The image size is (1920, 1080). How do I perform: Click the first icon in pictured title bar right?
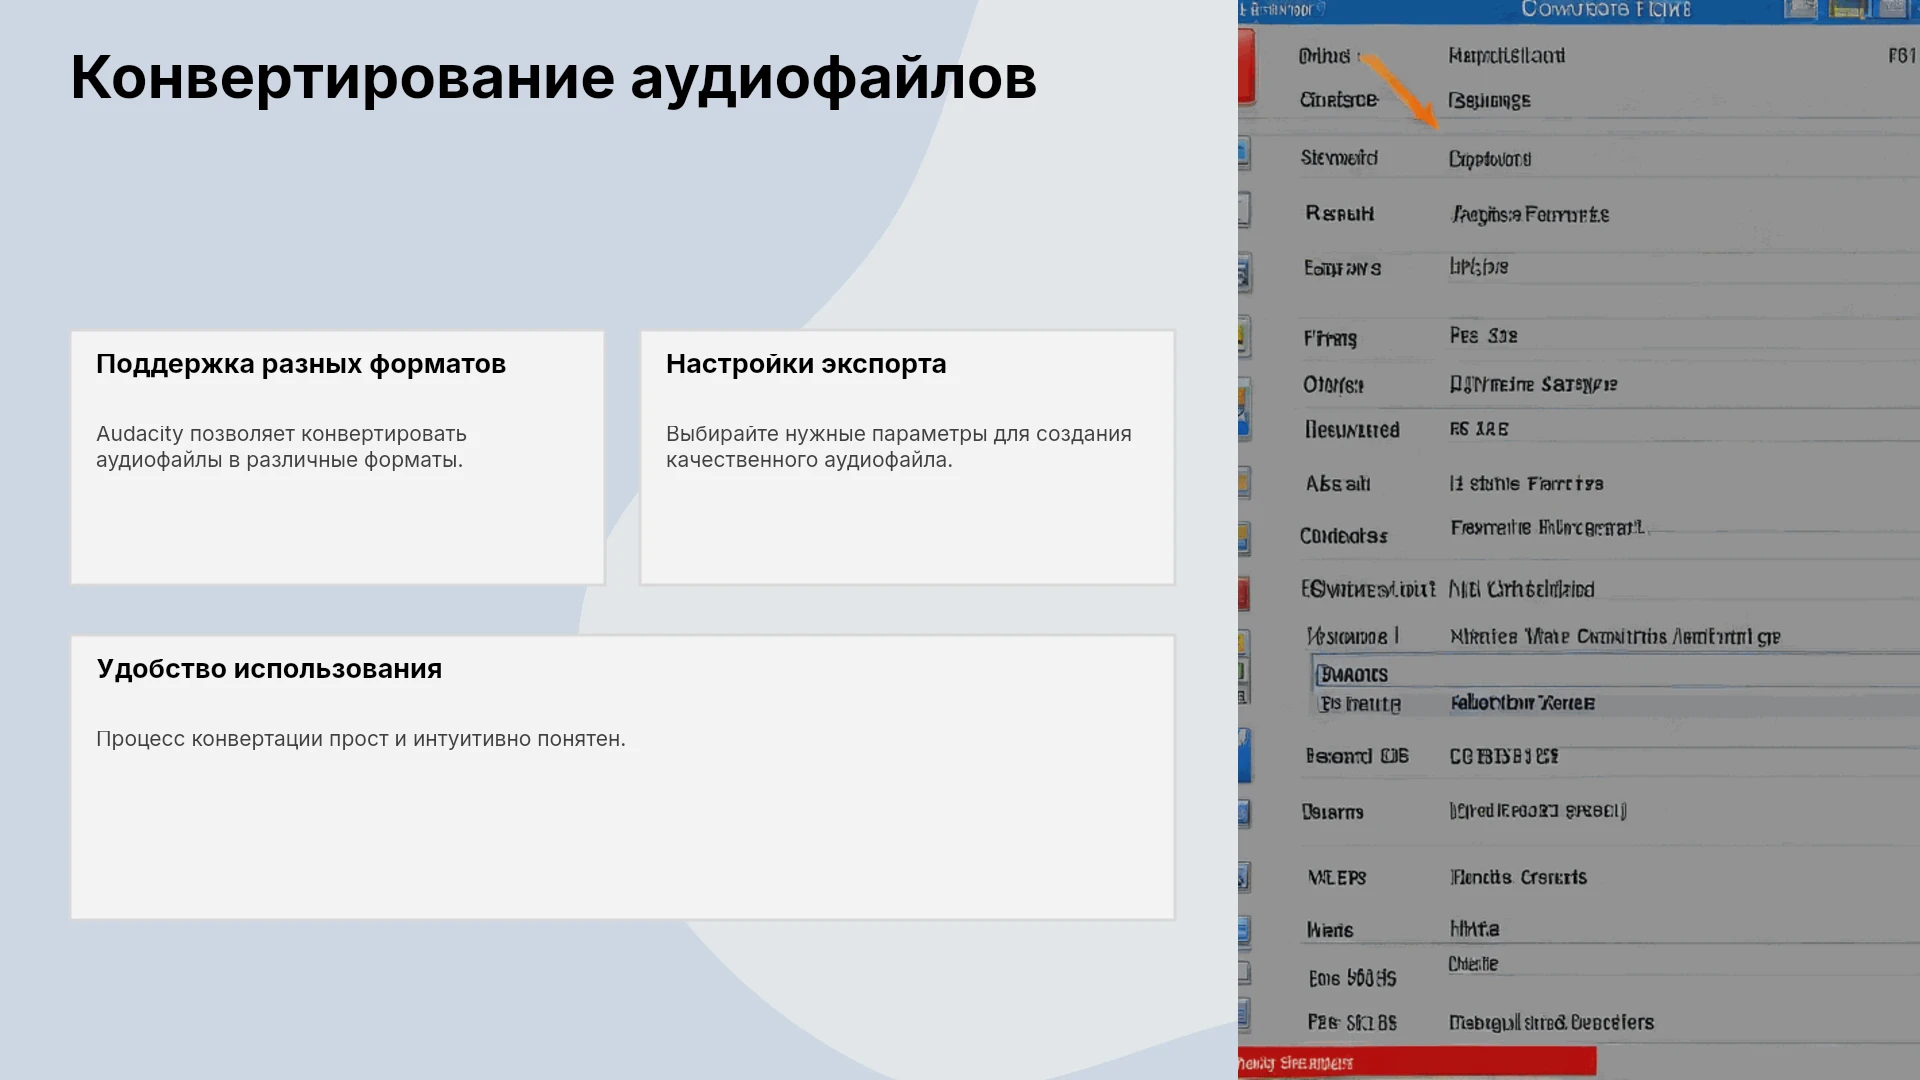click(x=1801, y=10)
